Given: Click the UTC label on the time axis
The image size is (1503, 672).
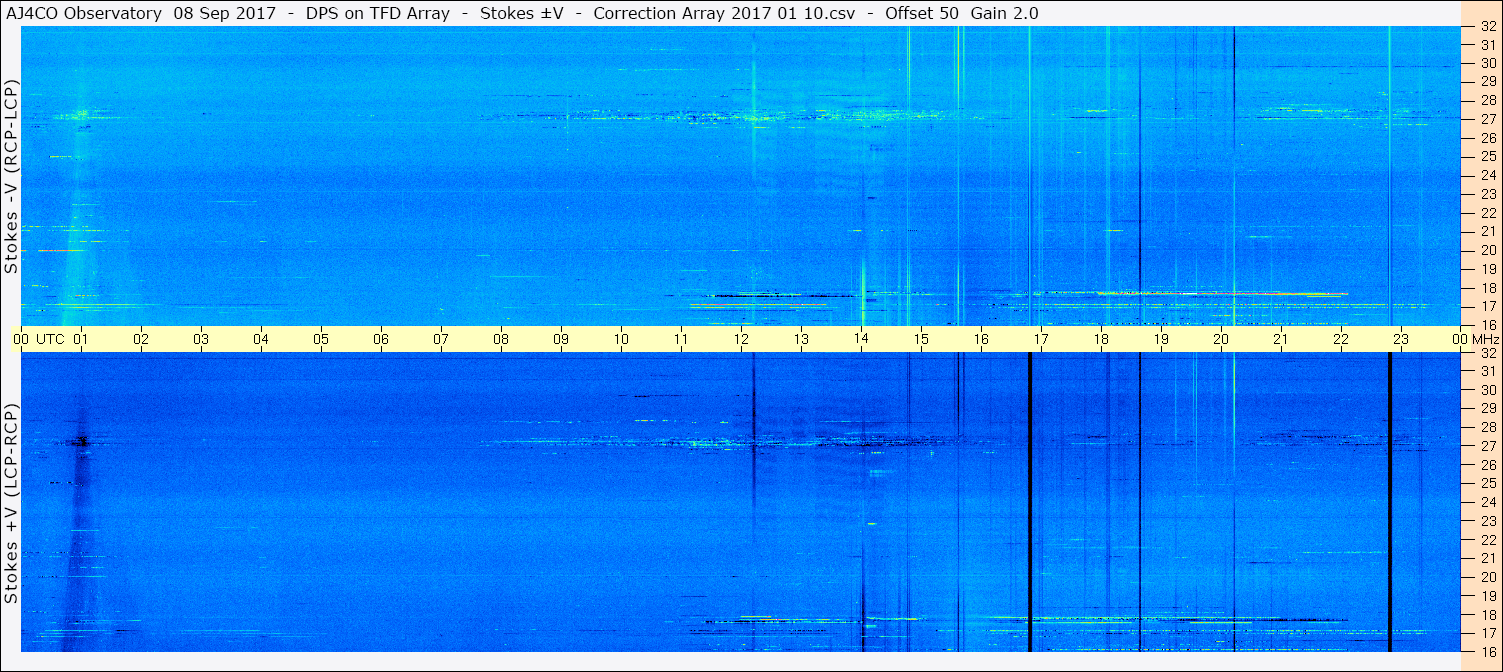Looking at the screenshot, I should click(50, 339).
